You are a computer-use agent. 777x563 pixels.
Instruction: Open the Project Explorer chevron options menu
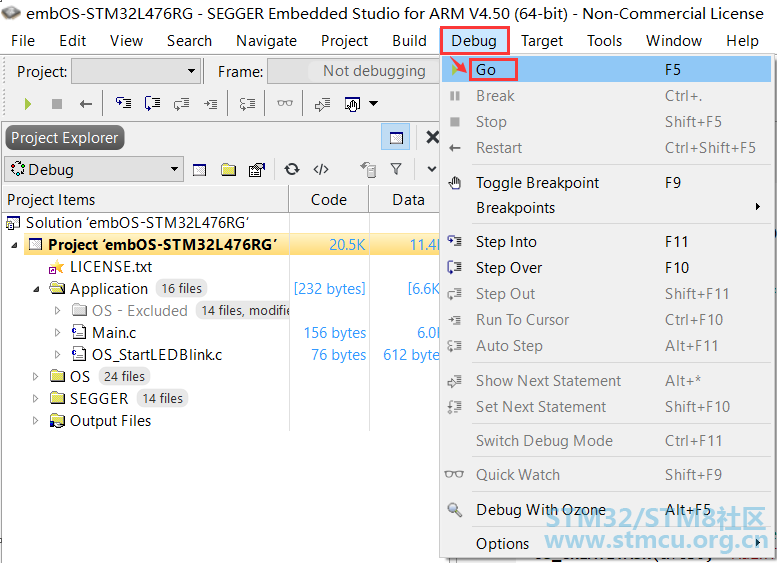tap(432, 169)
